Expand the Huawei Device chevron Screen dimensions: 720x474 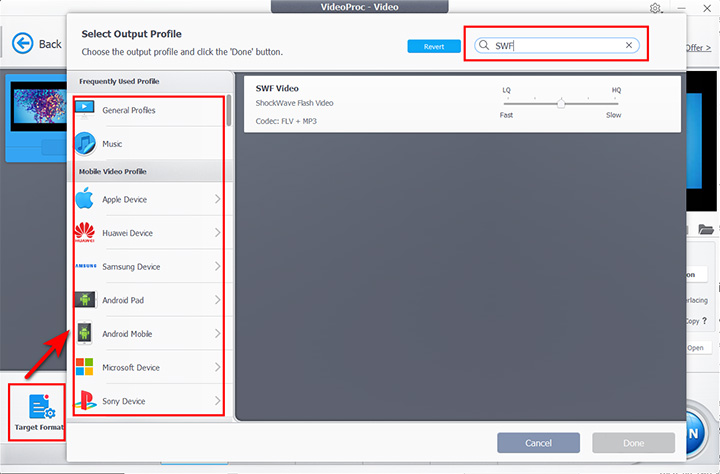218,233
